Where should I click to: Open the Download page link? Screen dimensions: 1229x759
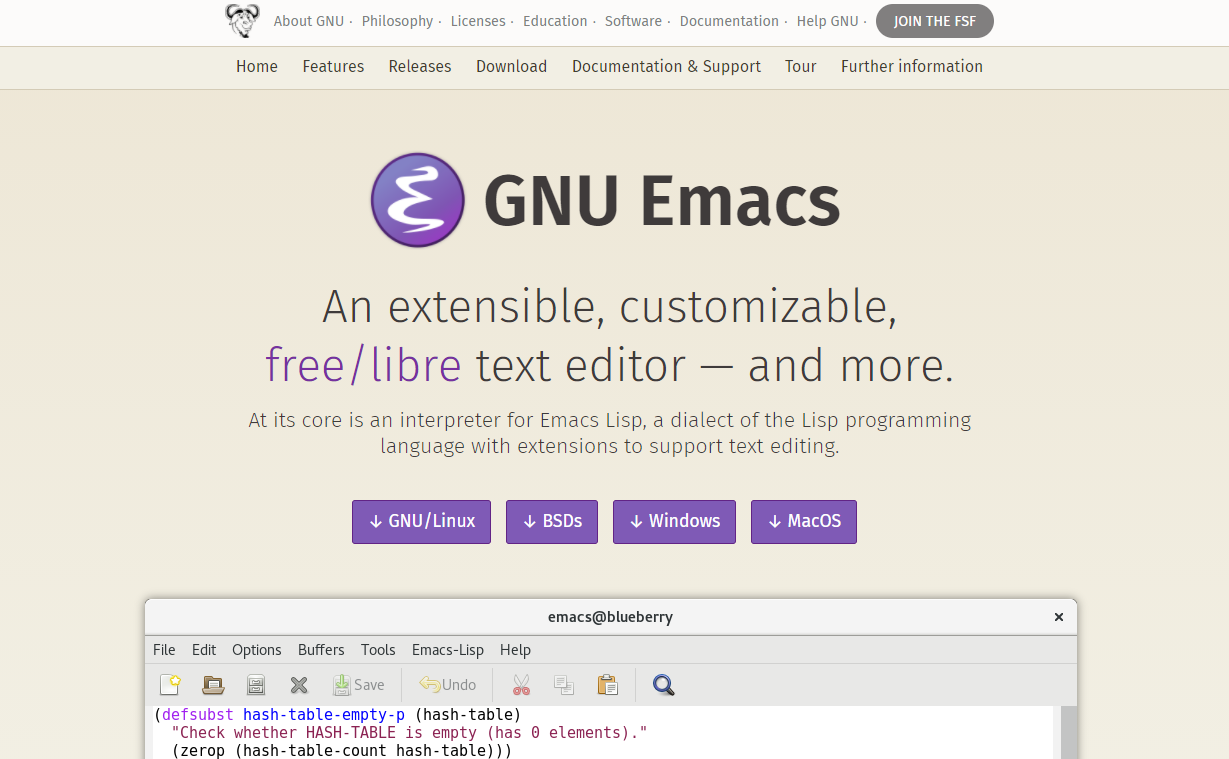(x=511, y=67)
